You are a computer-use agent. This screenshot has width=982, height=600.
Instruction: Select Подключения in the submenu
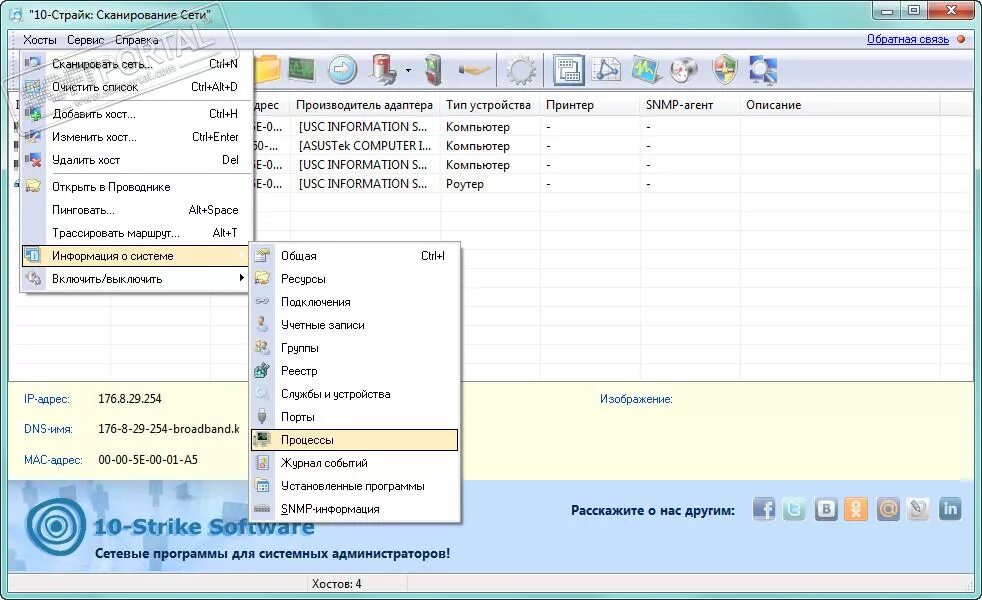coord(354,303)
